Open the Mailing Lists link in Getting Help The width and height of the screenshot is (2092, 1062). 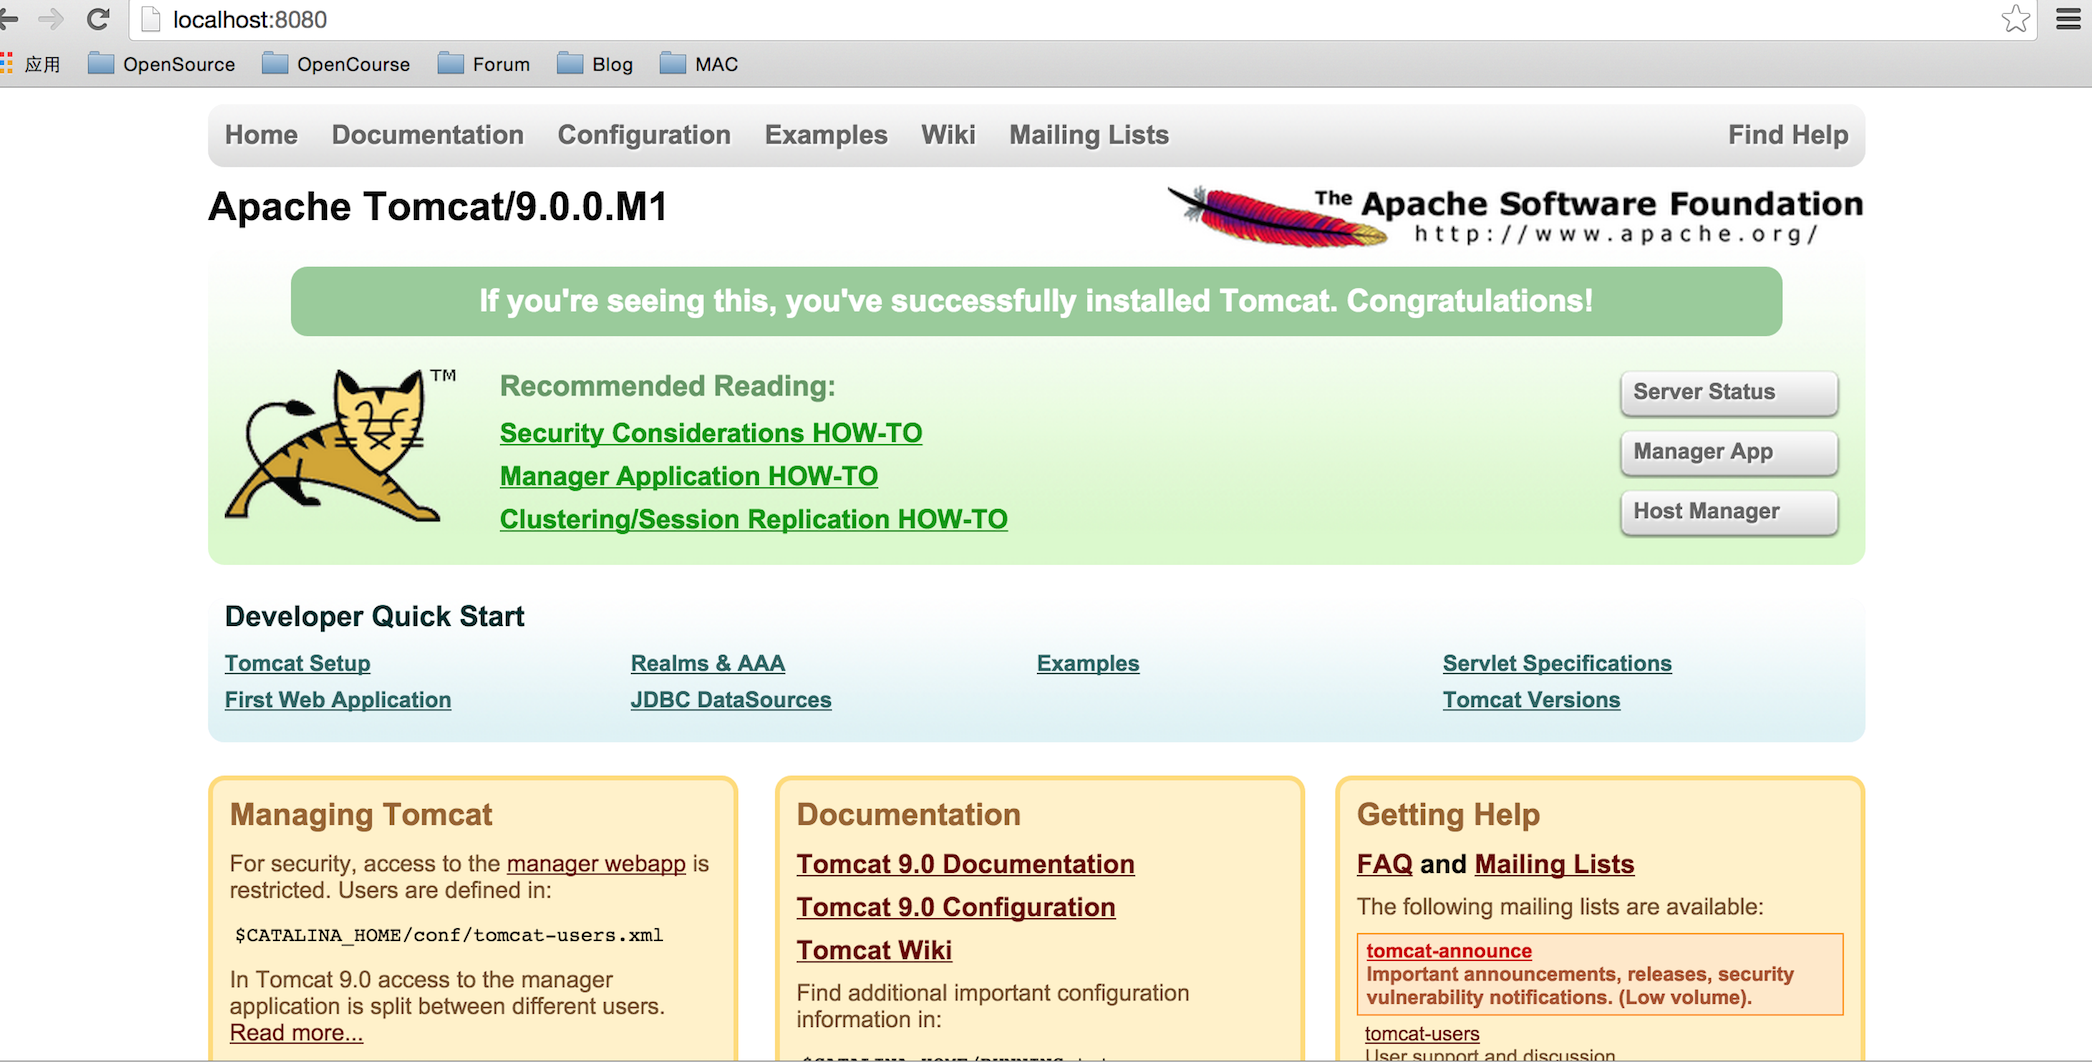pos(1554,864)
